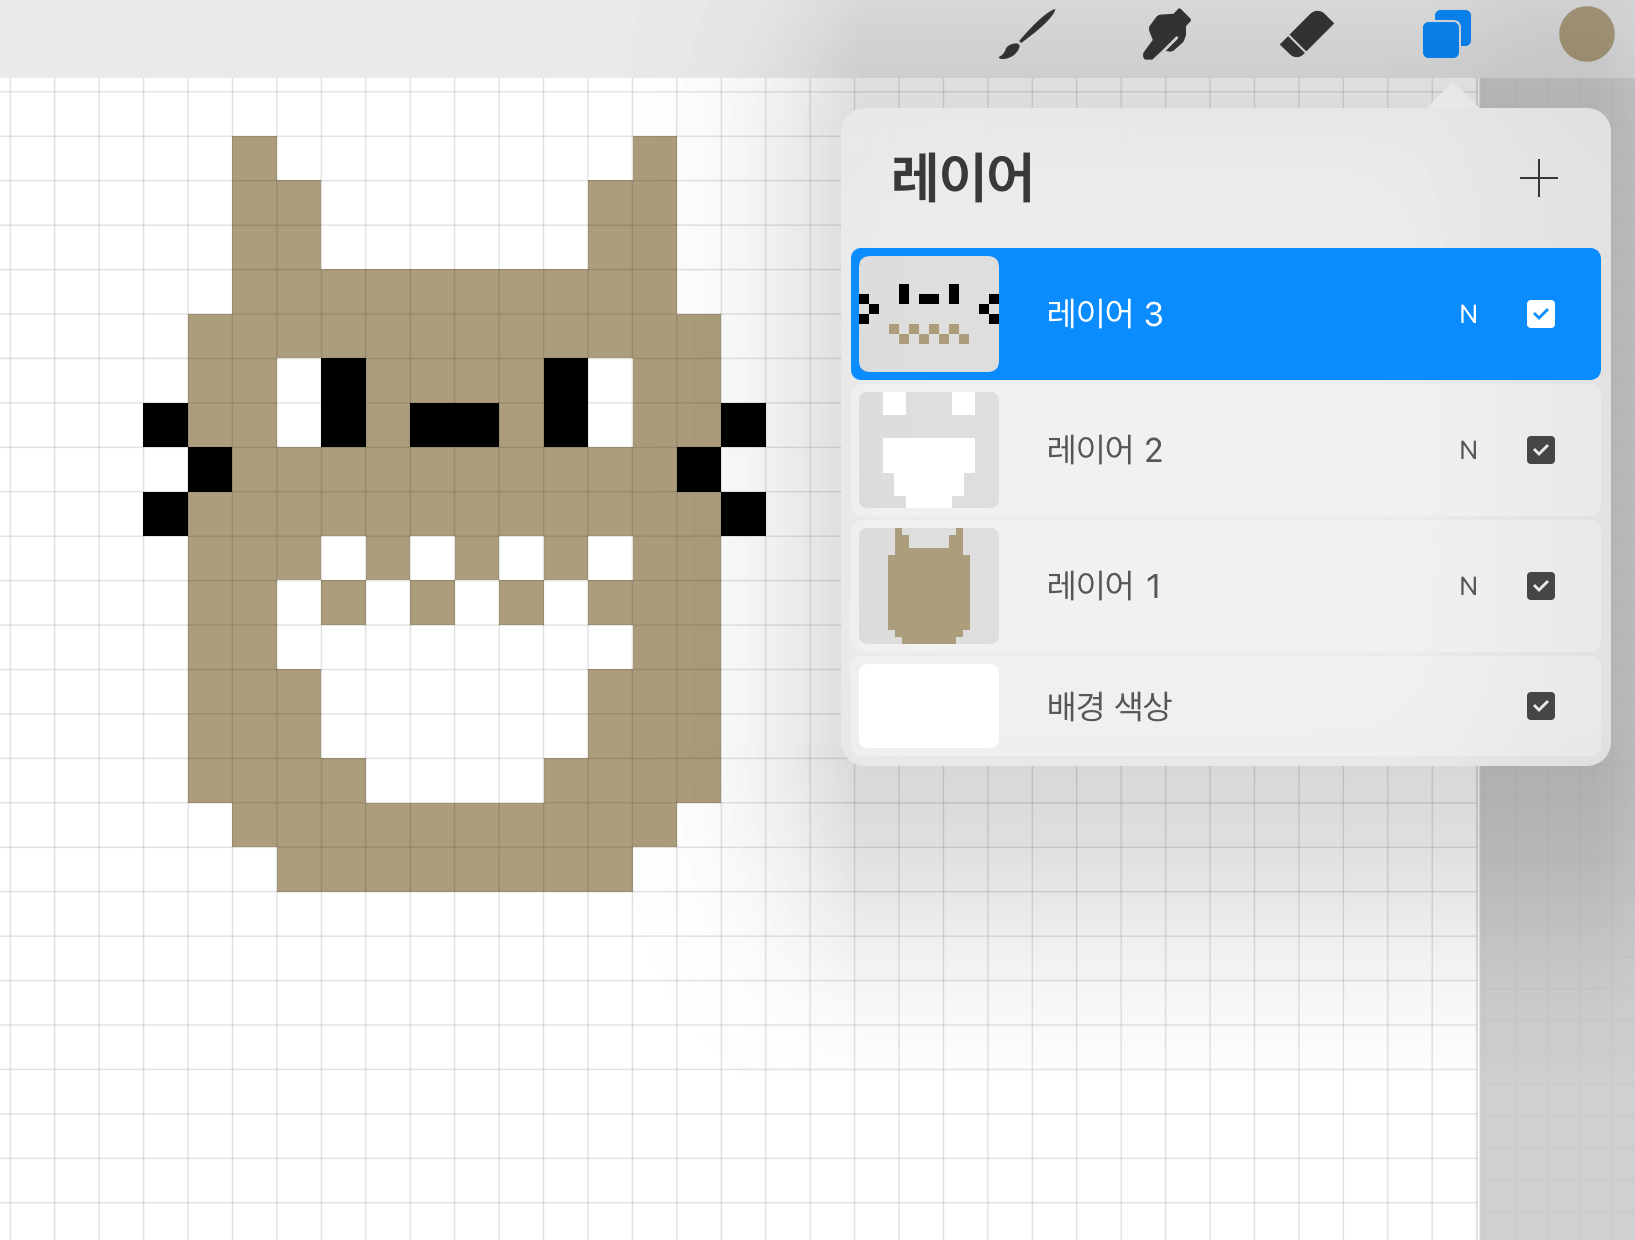
Task: Hide 레이어 3 with its checkbox
Action: (1541, 314)
